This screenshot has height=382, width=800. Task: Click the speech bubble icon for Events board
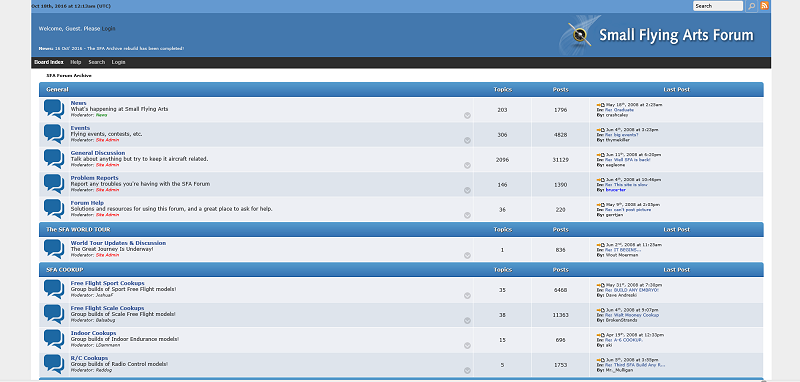click(x=54, y=134)
